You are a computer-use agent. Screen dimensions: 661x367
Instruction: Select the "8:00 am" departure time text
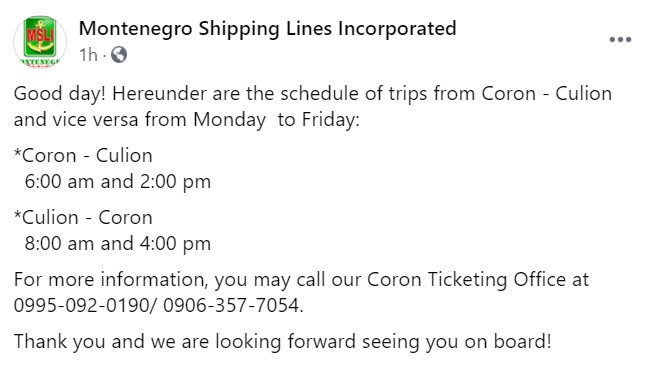coord(59,244)
